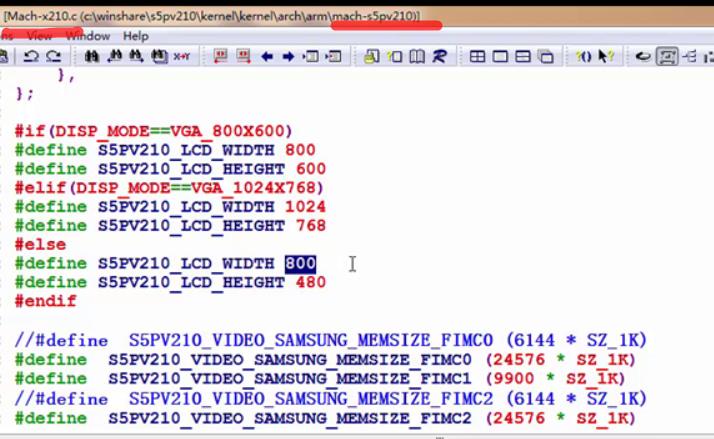Click the 600 height value
This screenshot has height=439, width=714.
(x=311, y=169)
